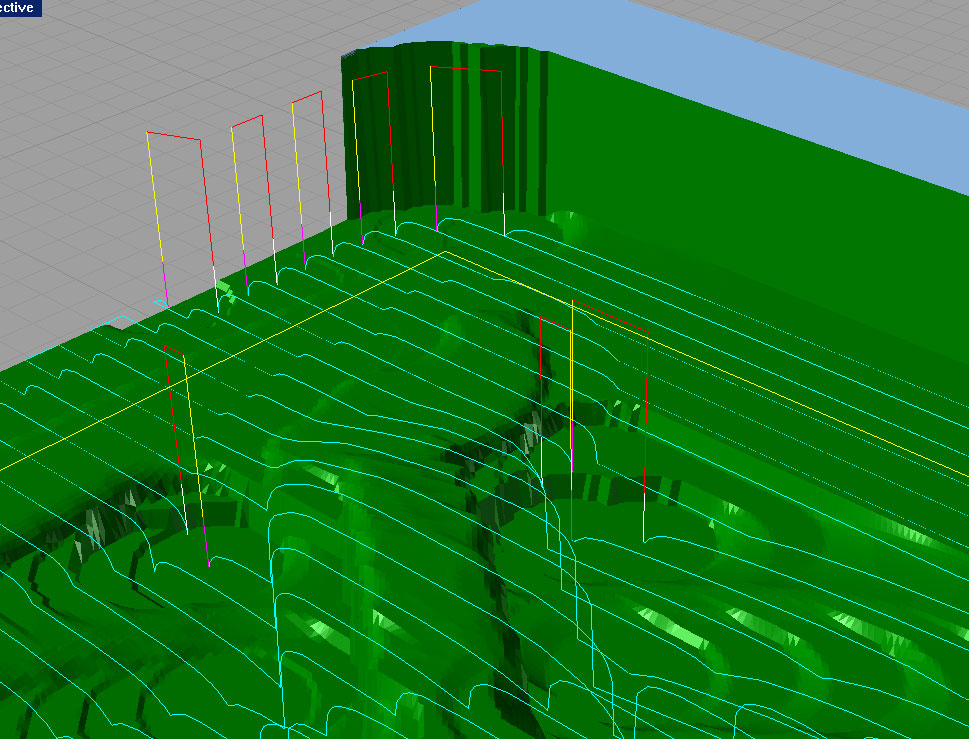Viewport: 969px width, 739px height.
Task: Select the leftmost red retract line at top
Action: tap(174, 135)
